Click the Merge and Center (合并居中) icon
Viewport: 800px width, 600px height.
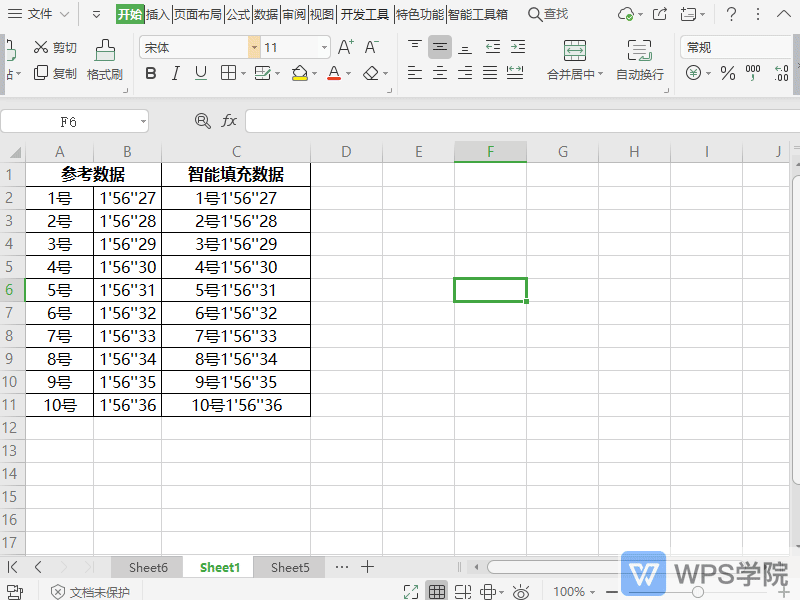pos(574,50)
